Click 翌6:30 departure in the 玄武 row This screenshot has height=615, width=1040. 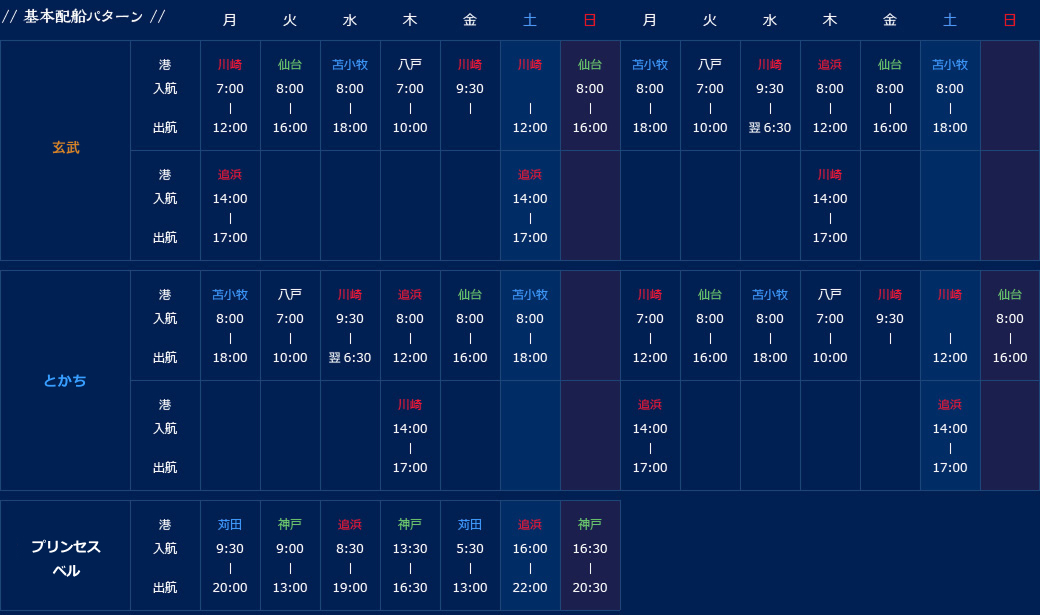(x=770, y=128)
